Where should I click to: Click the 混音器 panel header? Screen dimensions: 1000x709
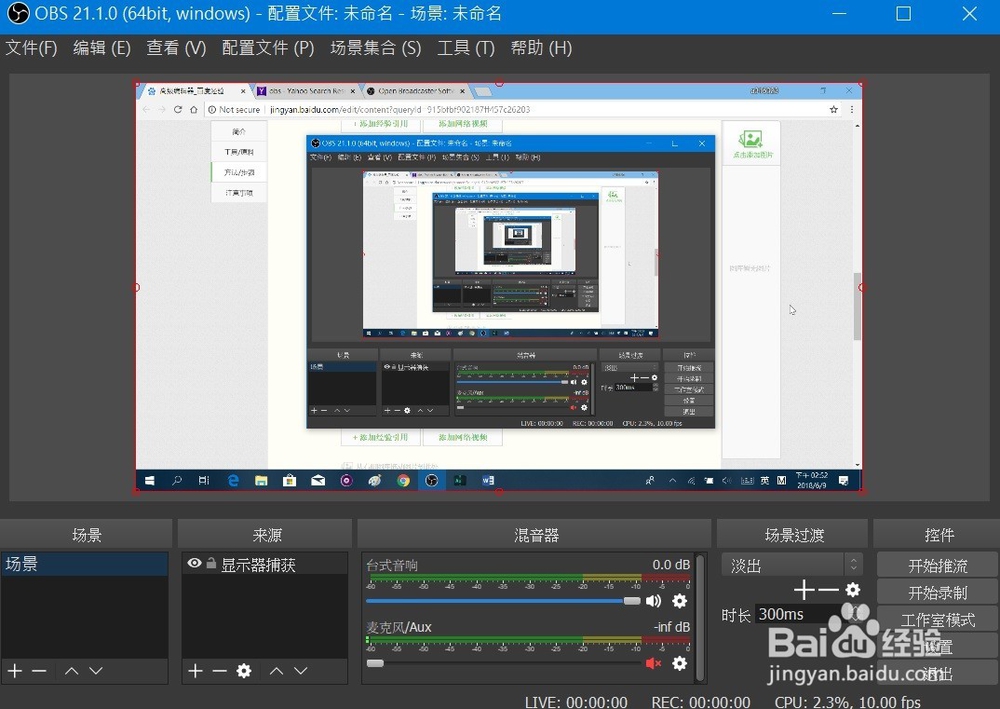[535, 534]
